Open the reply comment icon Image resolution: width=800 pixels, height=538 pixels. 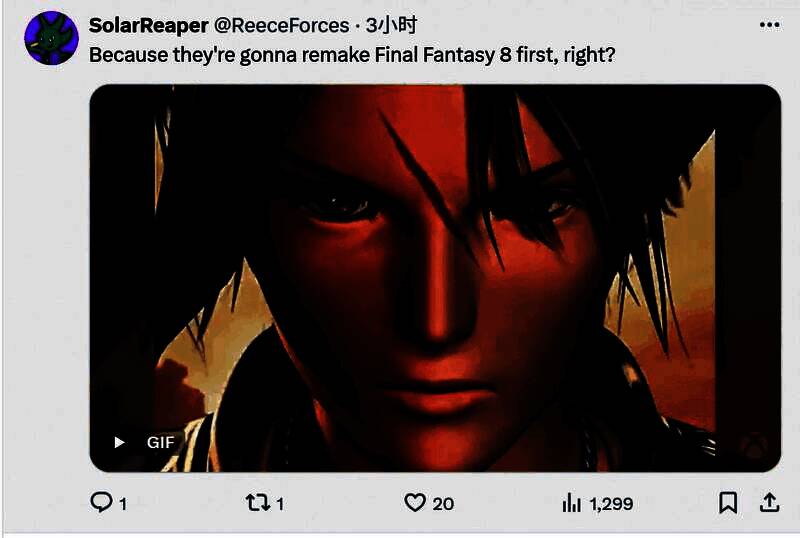click(x=101, y=502)
